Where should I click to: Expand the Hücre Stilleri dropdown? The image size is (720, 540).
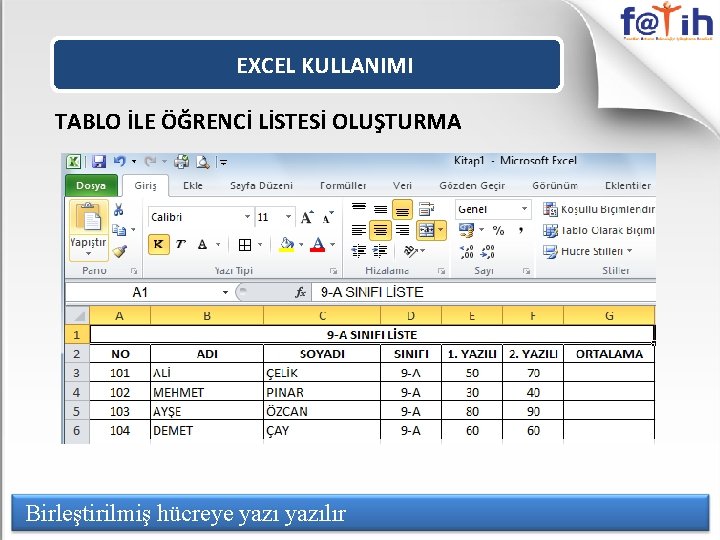point(630,251)
